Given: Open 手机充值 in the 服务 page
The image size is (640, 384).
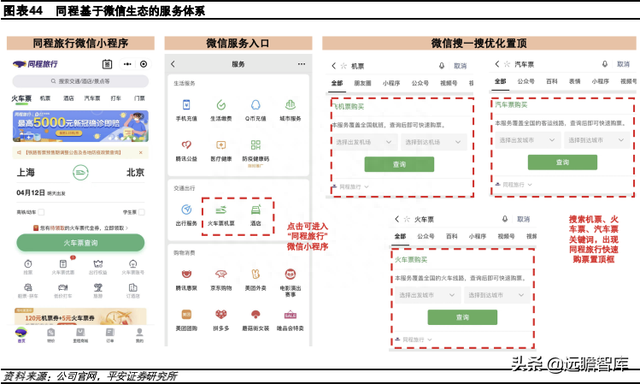Looking at the screenshot, I should pyautogui.click(x=187, y=105).
